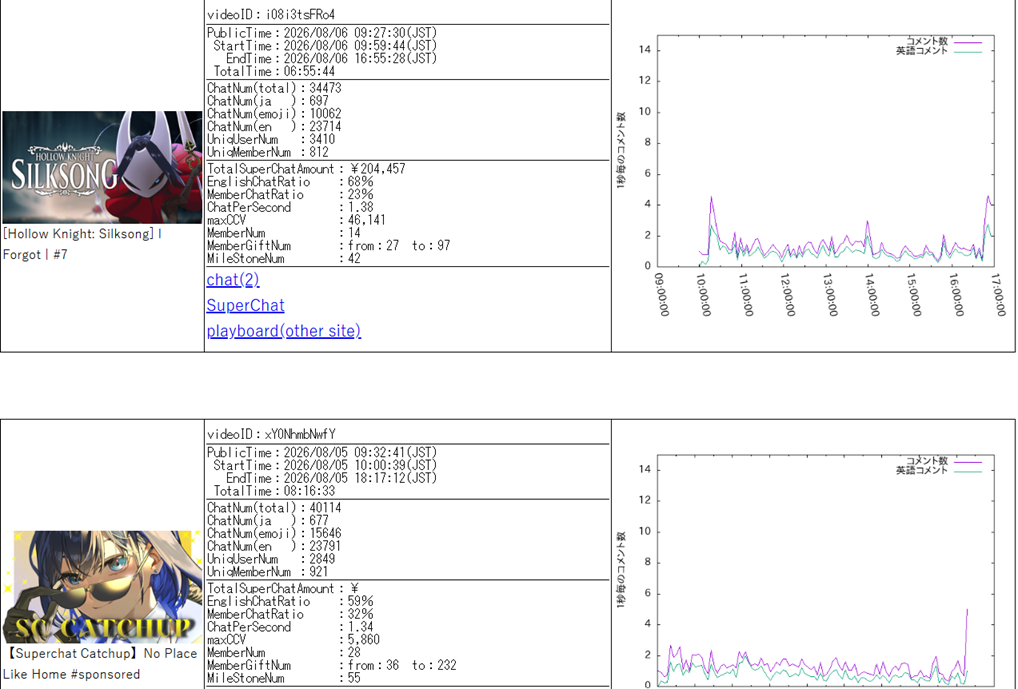Click MemberChatRatio 32% value

(x=360, y=614)
